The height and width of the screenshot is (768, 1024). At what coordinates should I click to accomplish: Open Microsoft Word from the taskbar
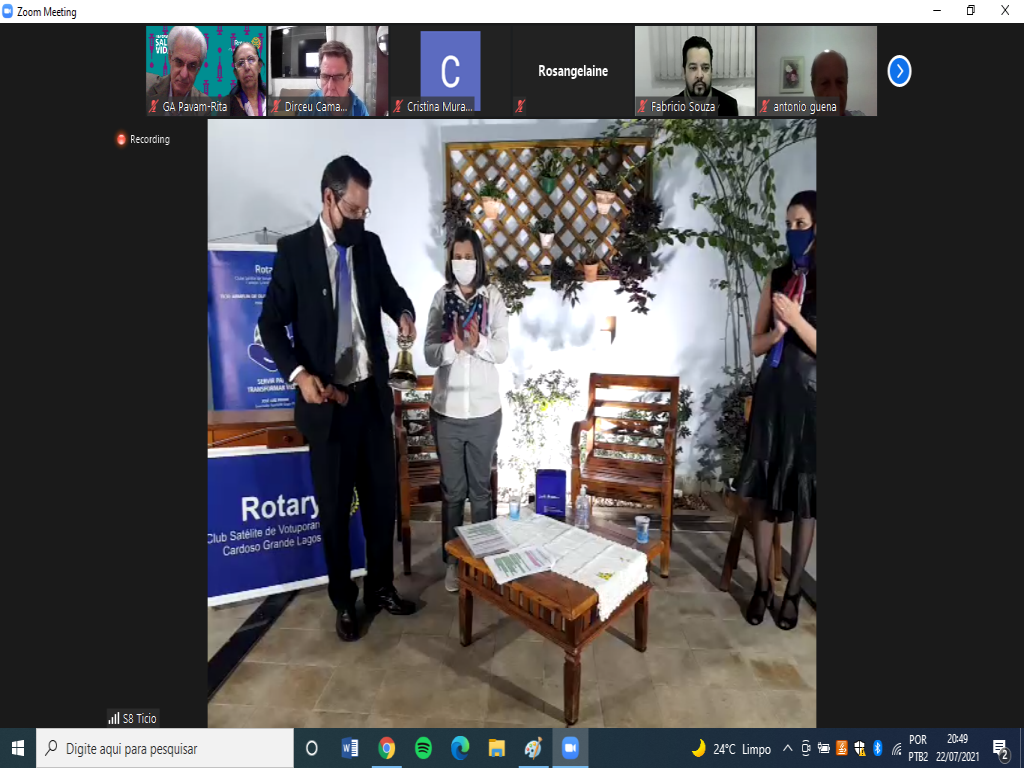(350, 748)
